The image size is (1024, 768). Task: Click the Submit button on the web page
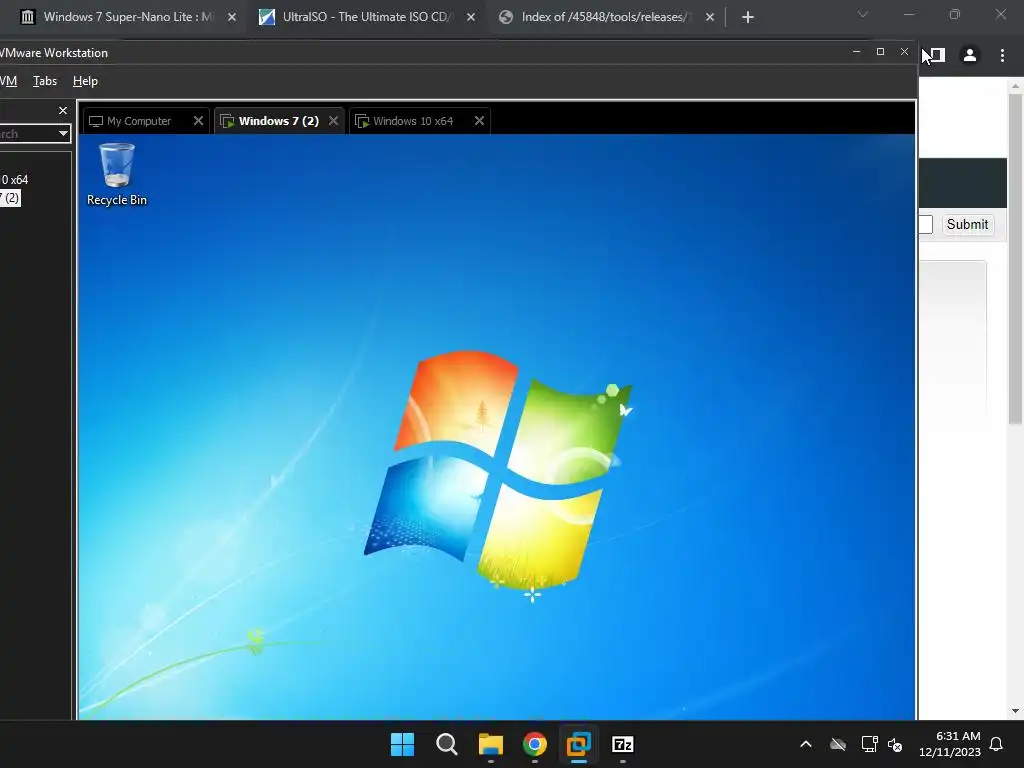(967, 225)
